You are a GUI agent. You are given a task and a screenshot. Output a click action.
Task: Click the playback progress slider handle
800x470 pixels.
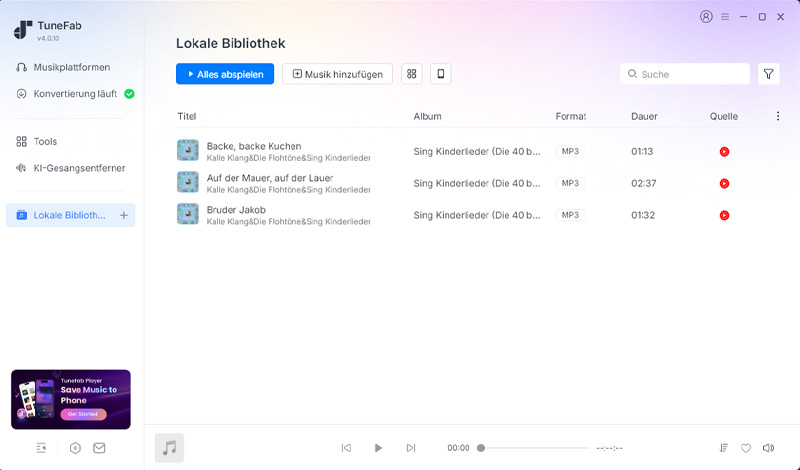pos(481,448)
